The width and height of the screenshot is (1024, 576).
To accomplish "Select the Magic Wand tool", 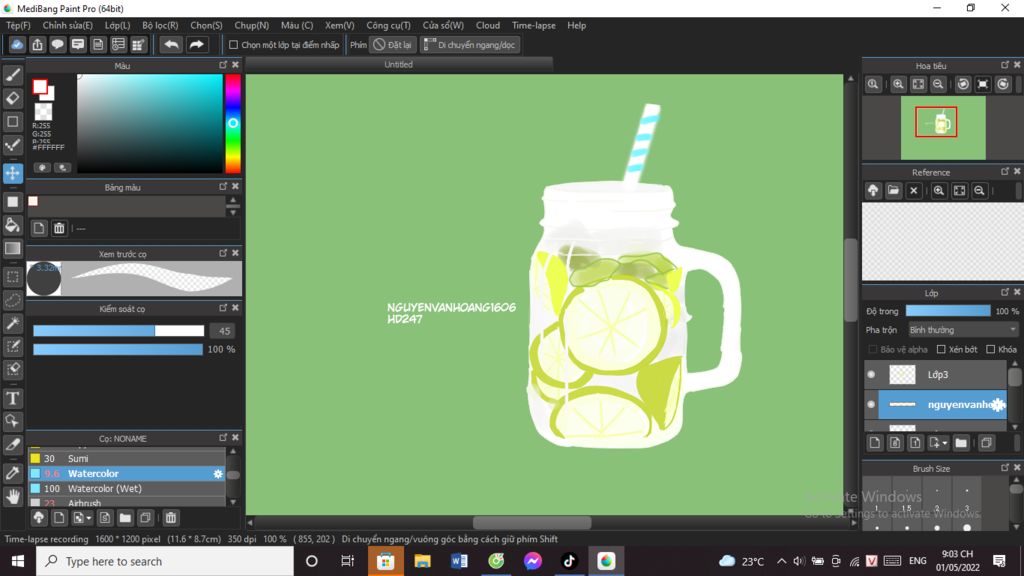I will (12, 323).
